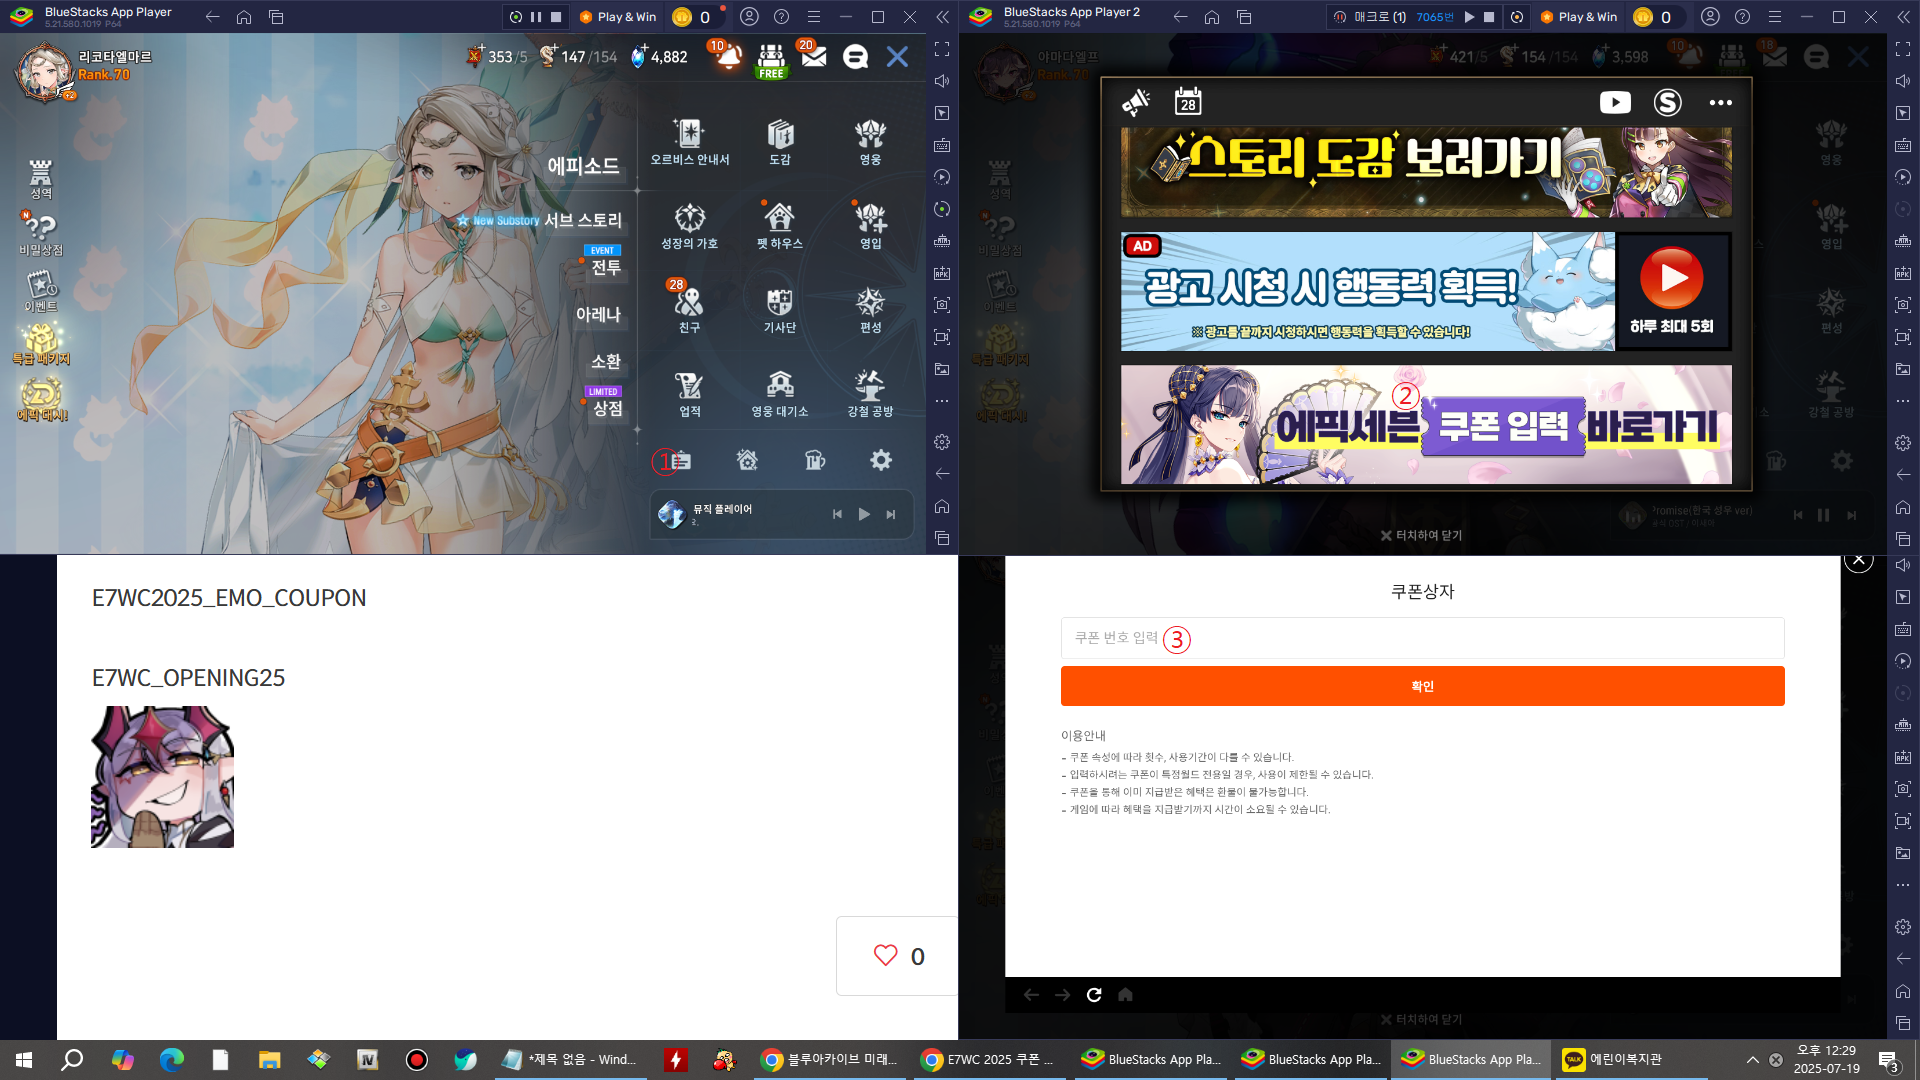The width and height of the screenshot is (1920, 1080).
Task: Open the 친구 friends icon
Action: pos(689,309)
